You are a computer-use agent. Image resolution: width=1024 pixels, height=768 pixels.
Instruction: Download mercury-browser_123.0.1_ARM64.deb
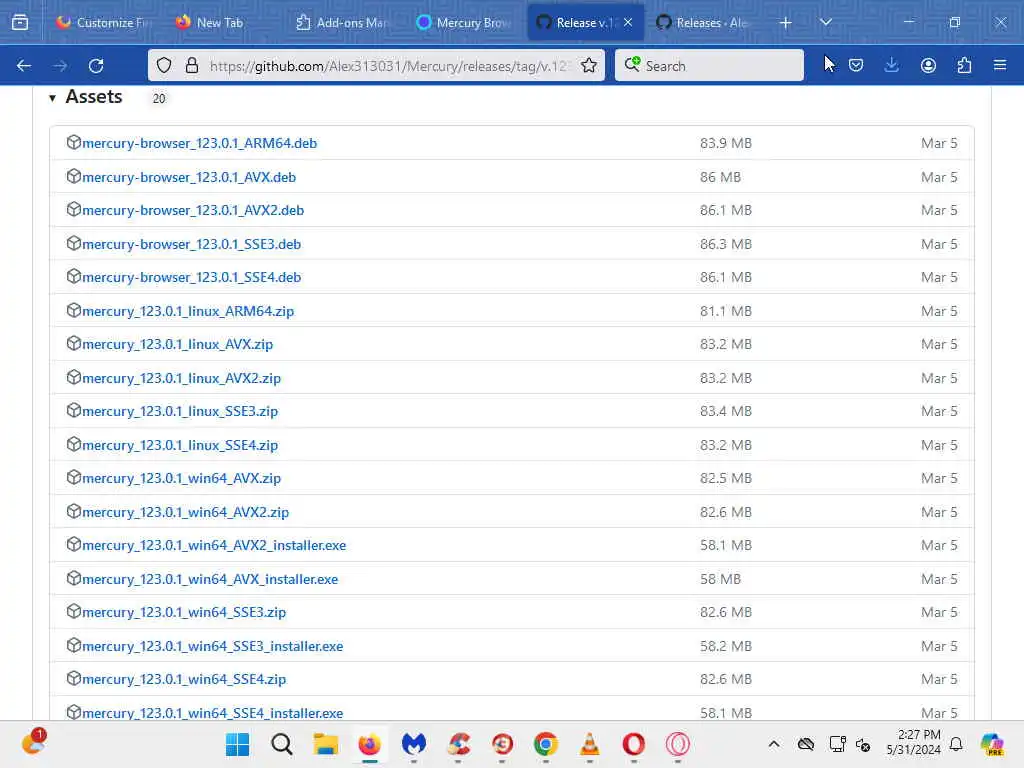click(x=199, y=143)
